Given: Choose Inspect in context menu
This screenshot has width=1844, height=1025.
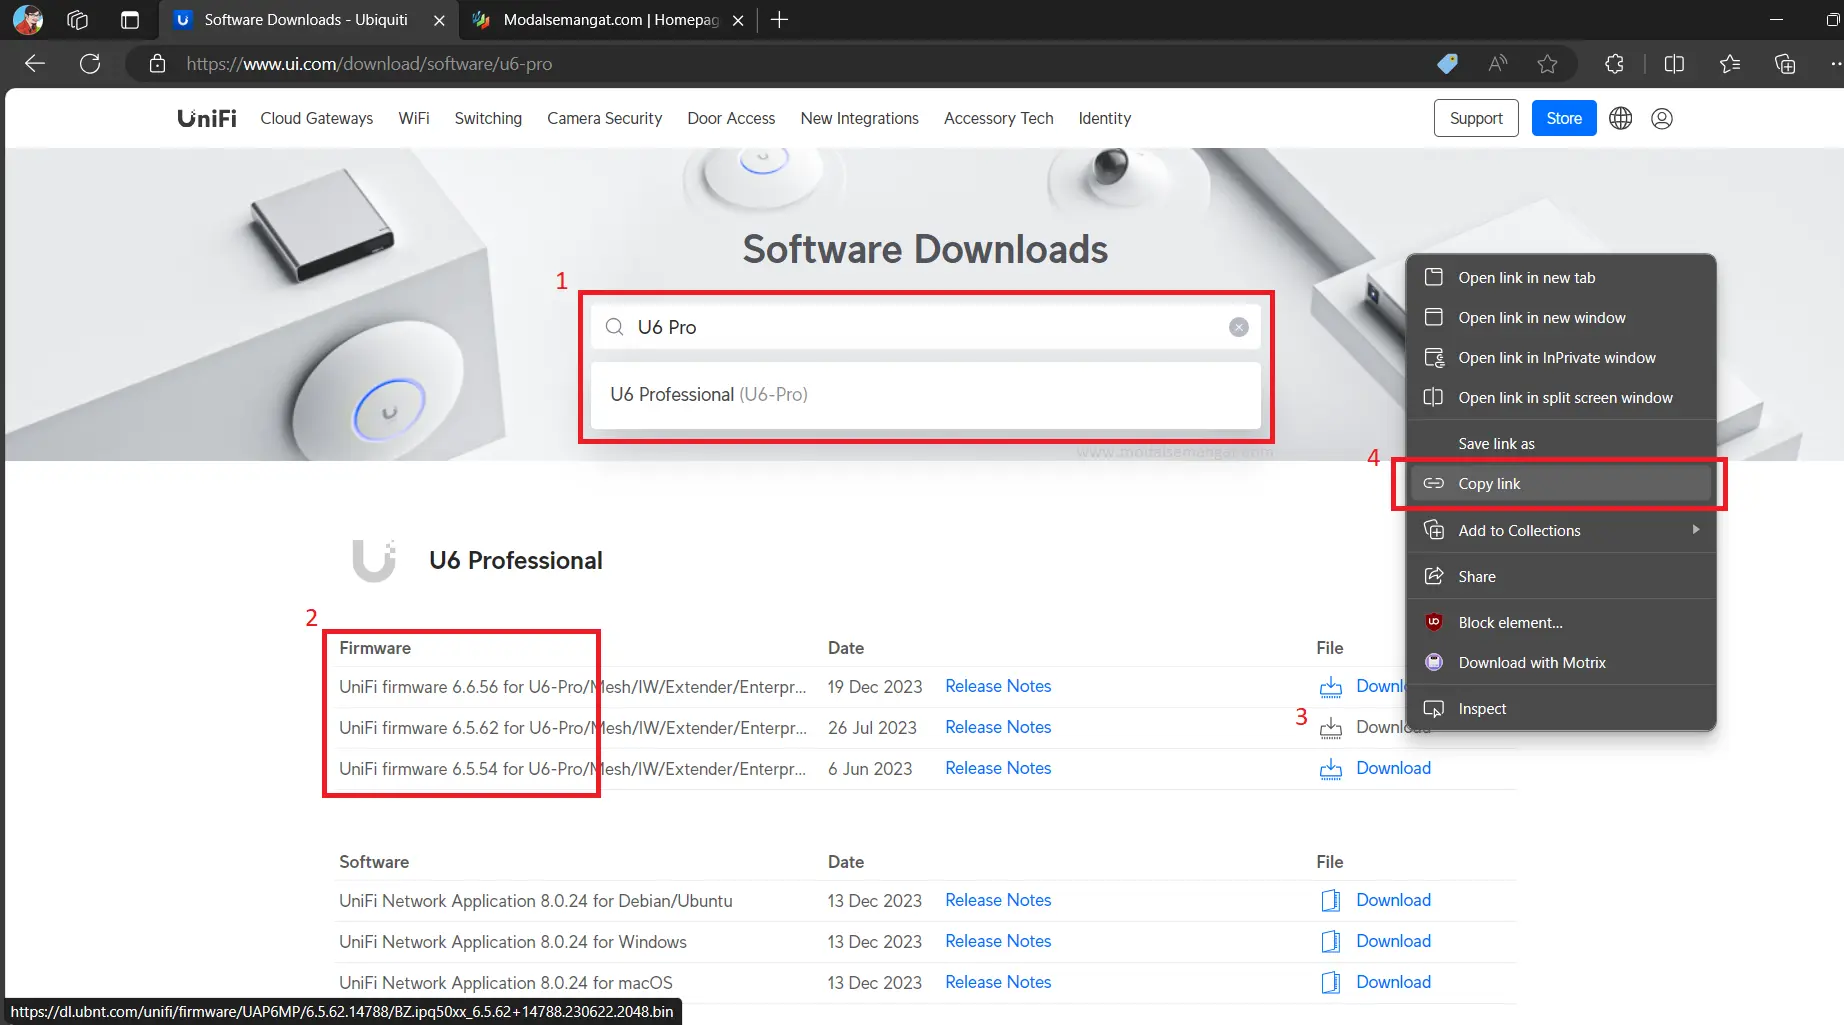Looking at the screenshot, I should 1561,709.
